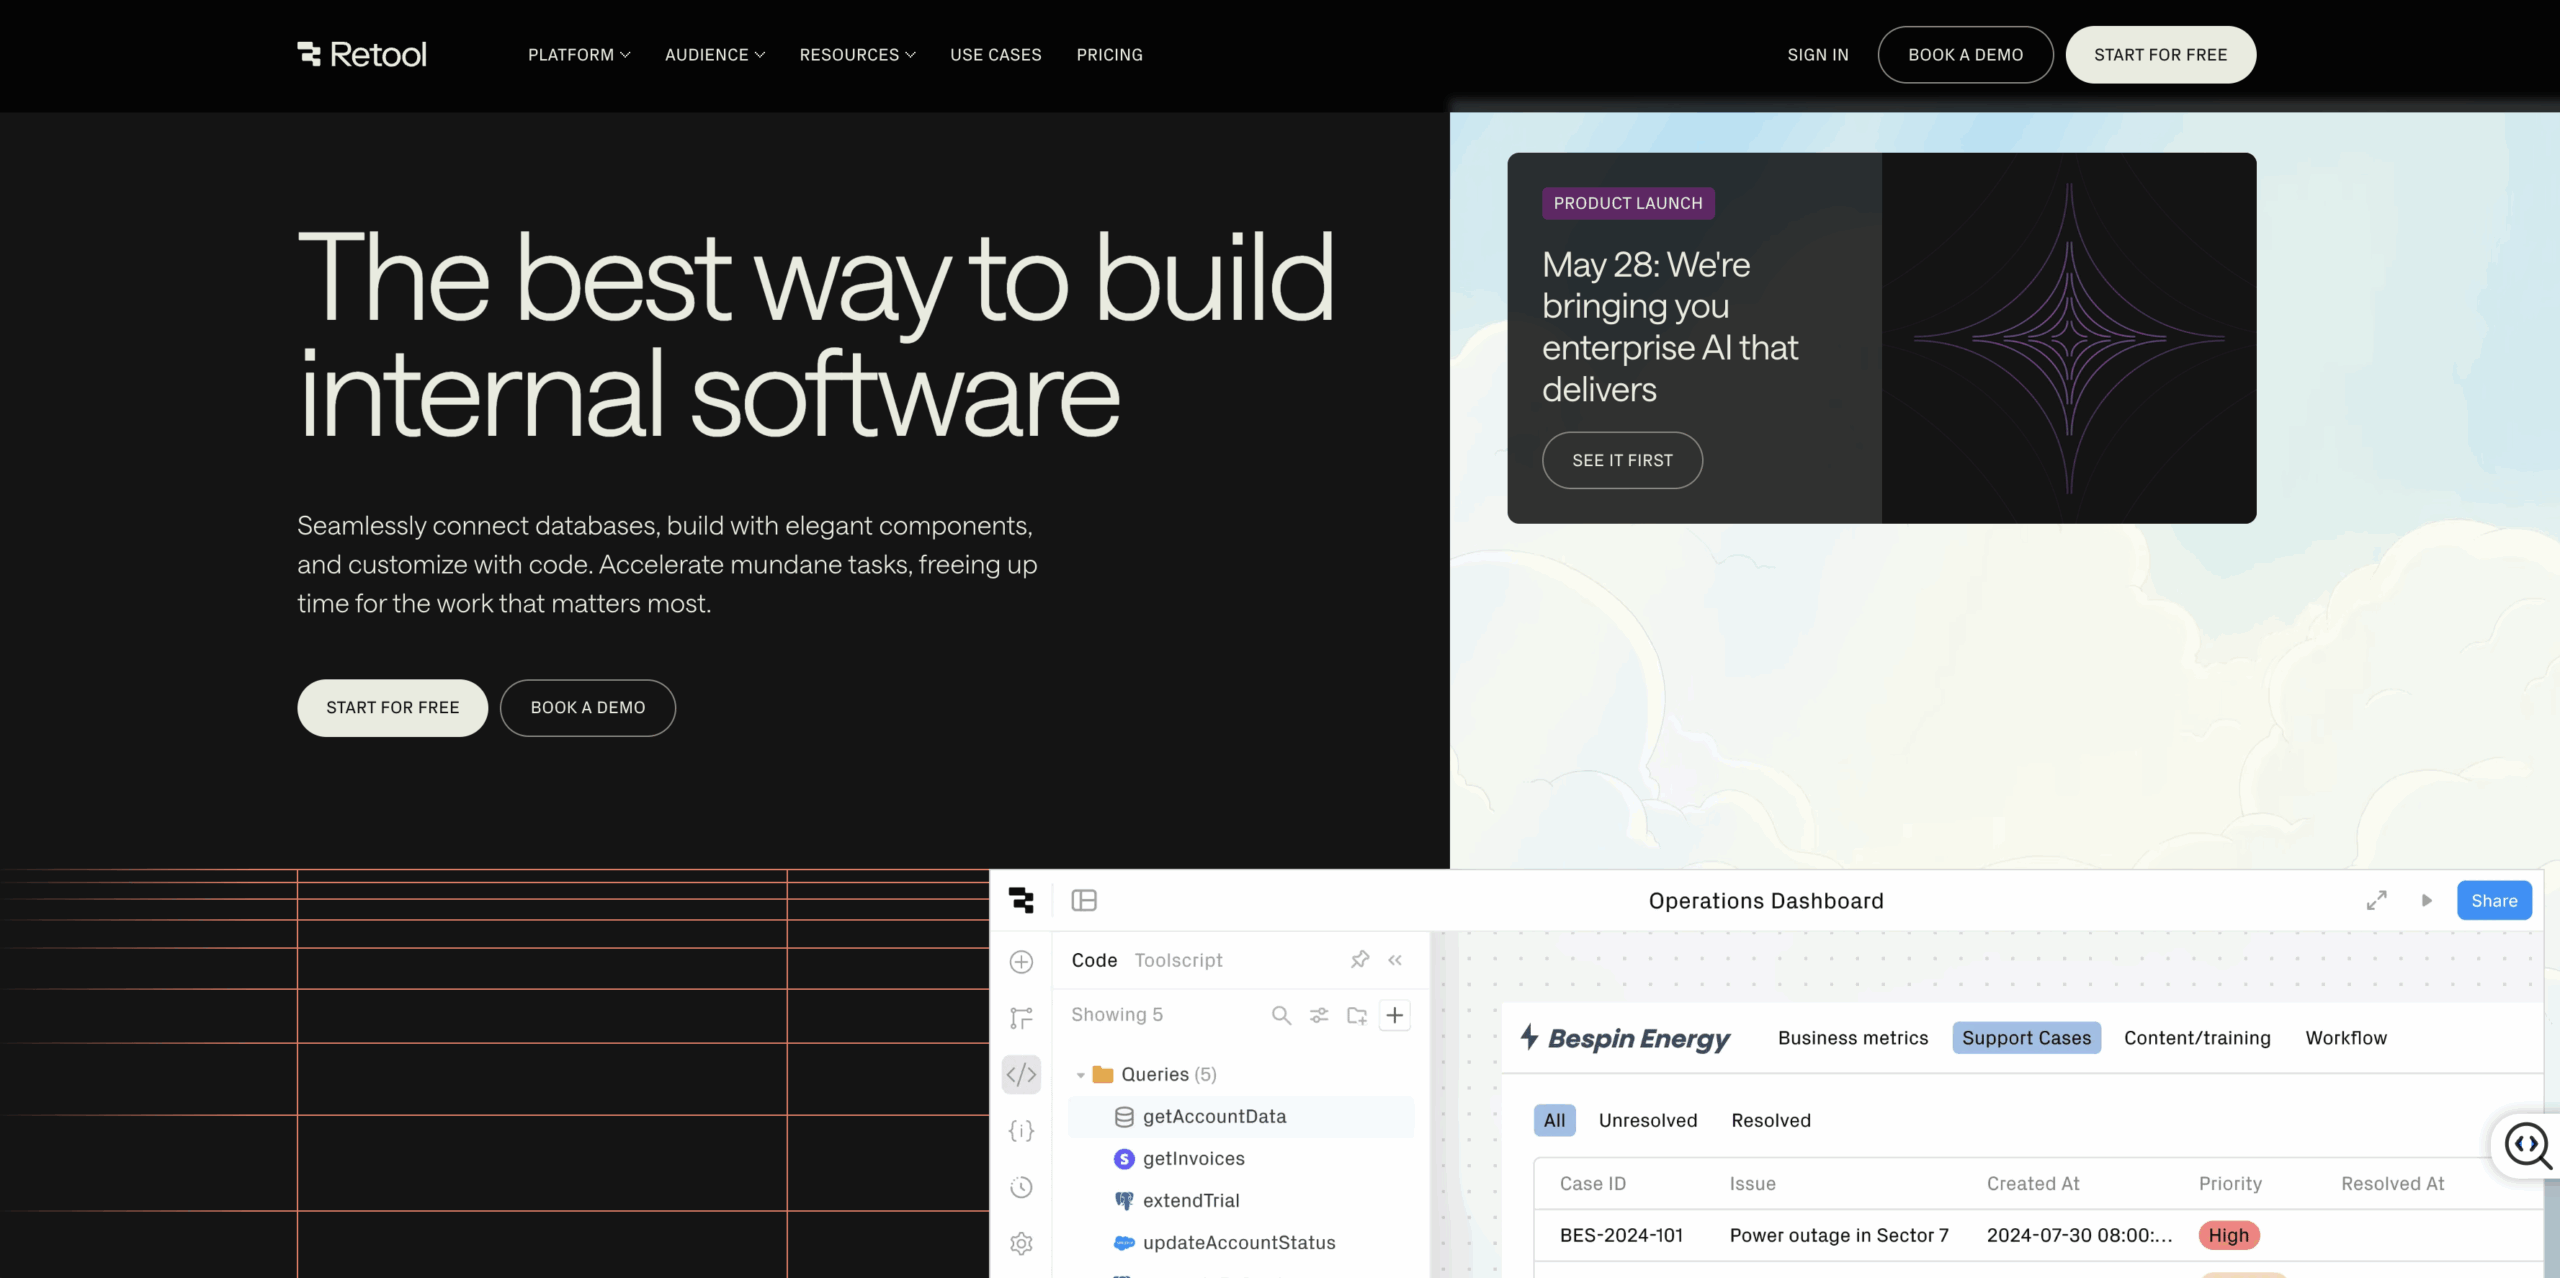Open the add component plus icon
Image resolution: width=2560 pixels, height=1278 pixels.
[1021, 962]
